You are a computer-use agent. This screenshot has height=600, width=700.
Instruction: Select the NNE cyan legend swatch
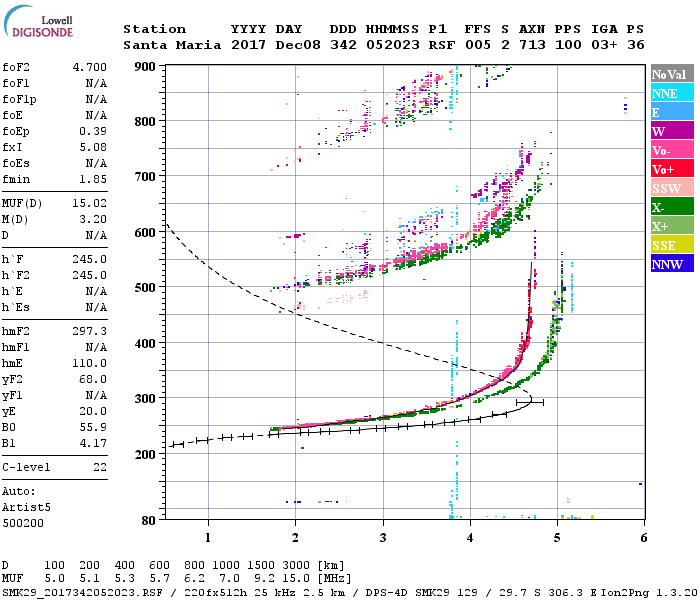pyautogui.click(x=672, y=93)
